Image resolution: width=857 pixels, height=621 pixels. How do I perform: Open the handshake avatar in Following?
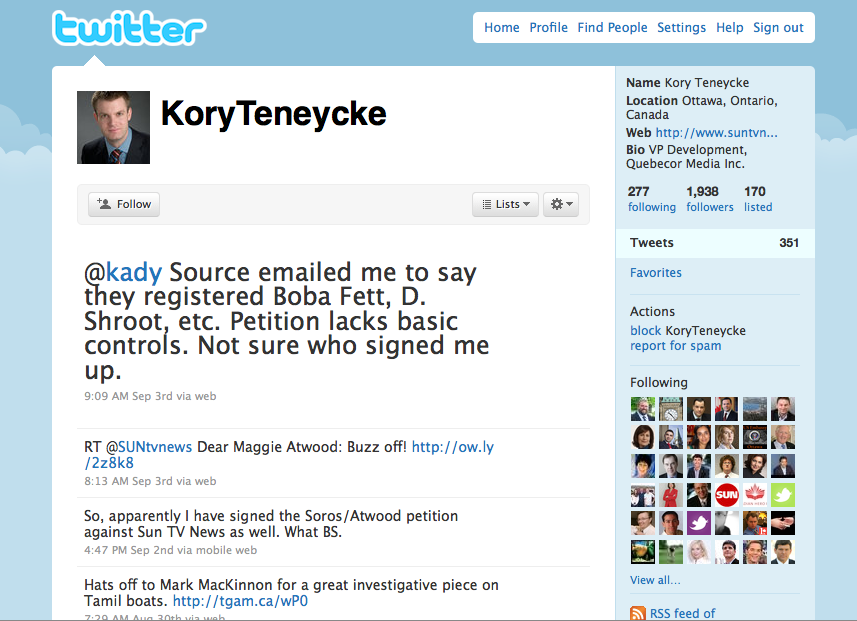pyautogui.click(x=783, y=523)
